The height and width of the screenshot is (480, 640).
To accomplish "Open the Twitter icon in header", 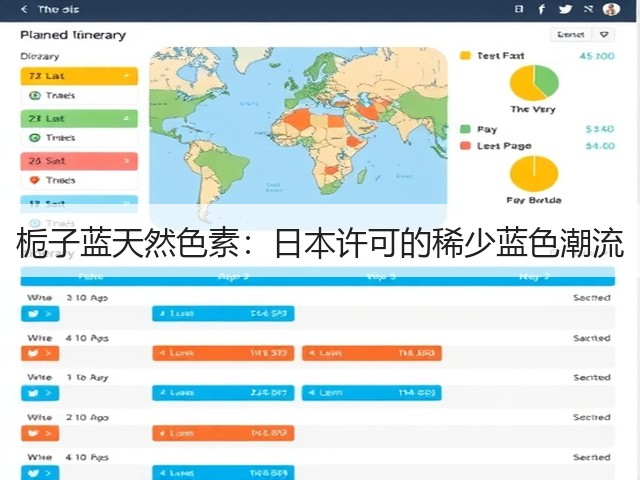I will coord(565,9).
